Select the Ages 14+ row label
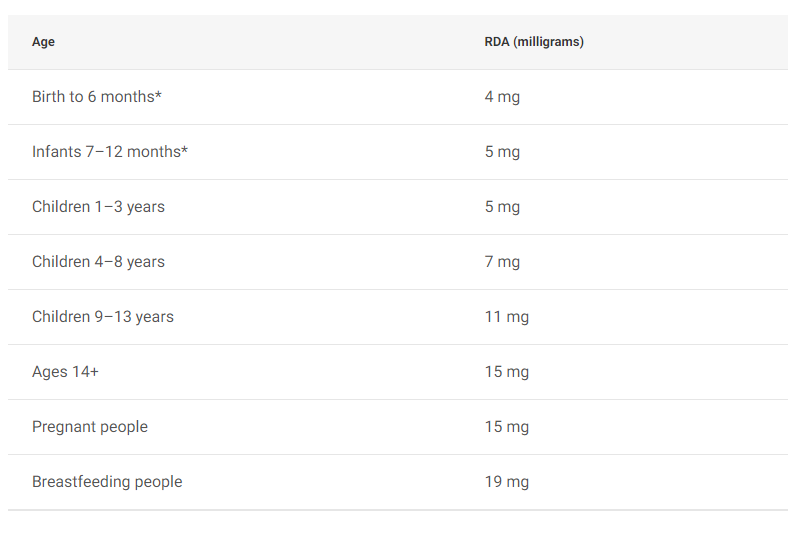 click(65, 372)
